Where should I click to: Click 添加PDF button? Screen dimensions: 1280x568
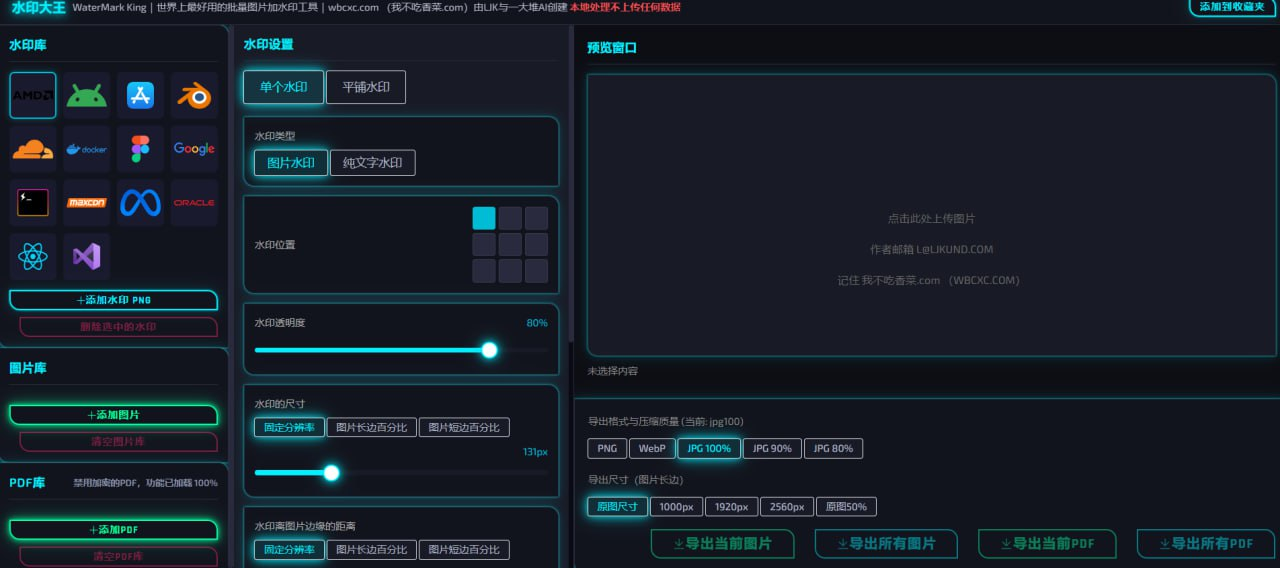pos(113,530)
